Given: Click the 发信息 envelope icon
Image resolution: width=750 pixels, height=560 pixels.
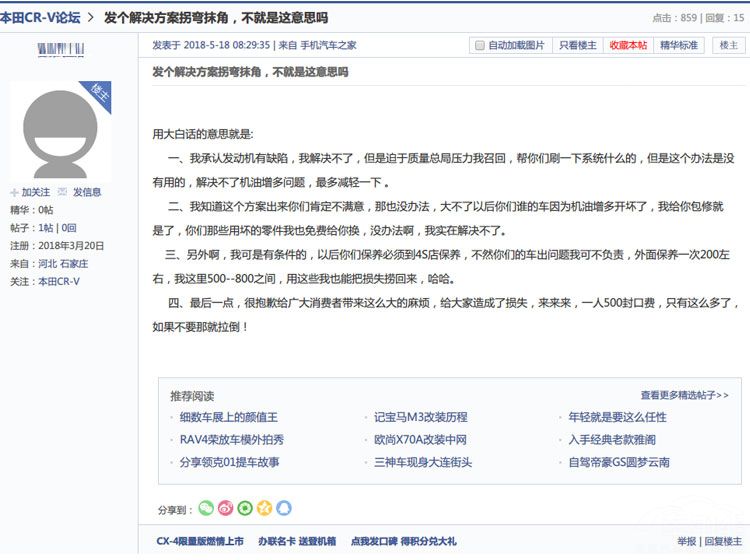Looking at the screenshot, I should coord(62,192).
